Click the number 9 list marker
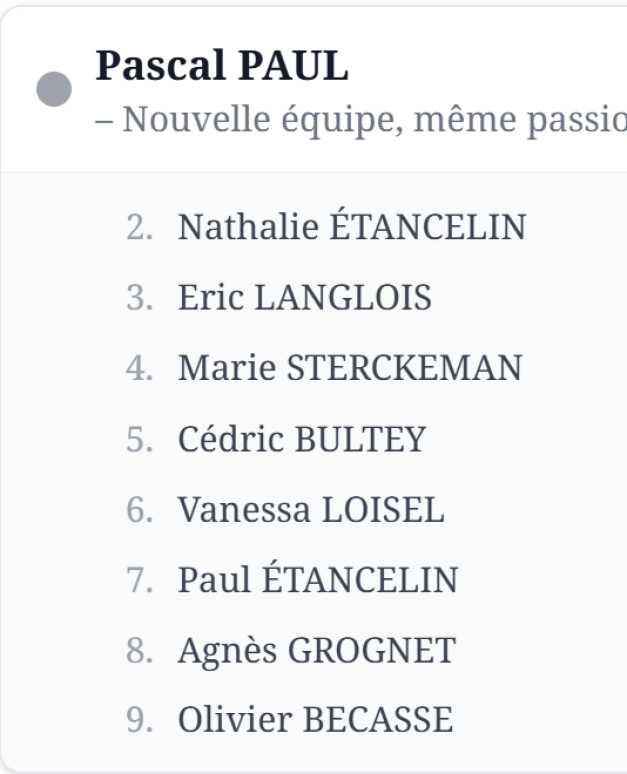Screen dimensions: 627x774 click(140, 721)
